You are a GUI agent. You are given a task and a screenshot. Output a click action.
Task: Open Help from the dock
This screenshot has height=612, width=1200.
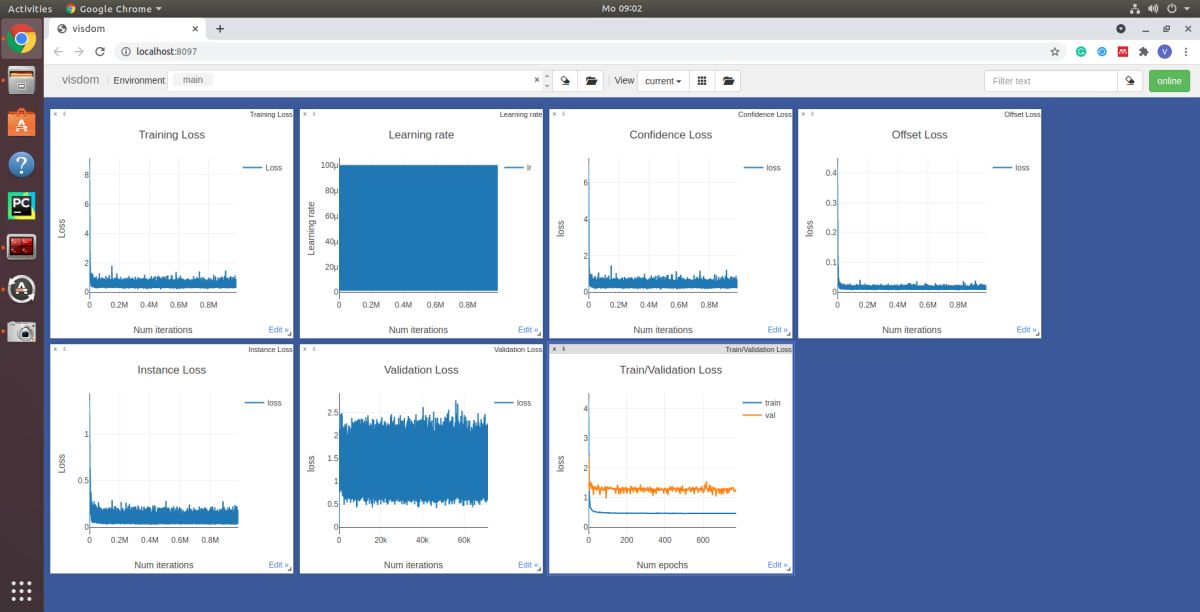click(x=21, y=164)
